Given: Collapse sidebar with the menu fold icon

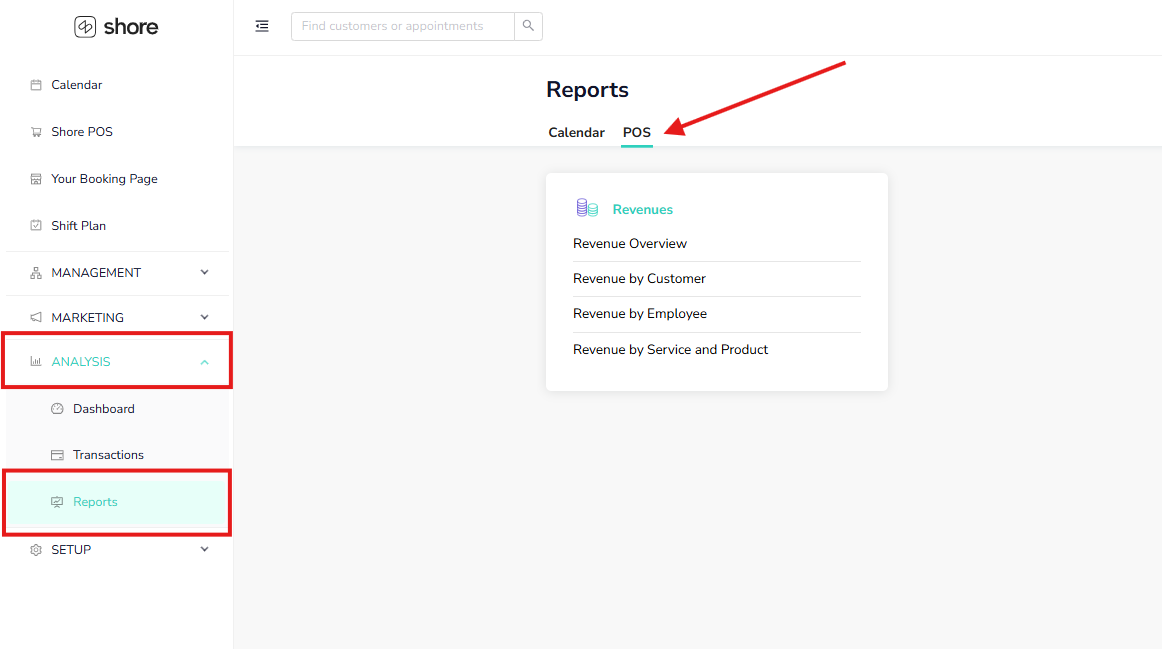Looking at the screenshot, I should [x=262, y=26].
